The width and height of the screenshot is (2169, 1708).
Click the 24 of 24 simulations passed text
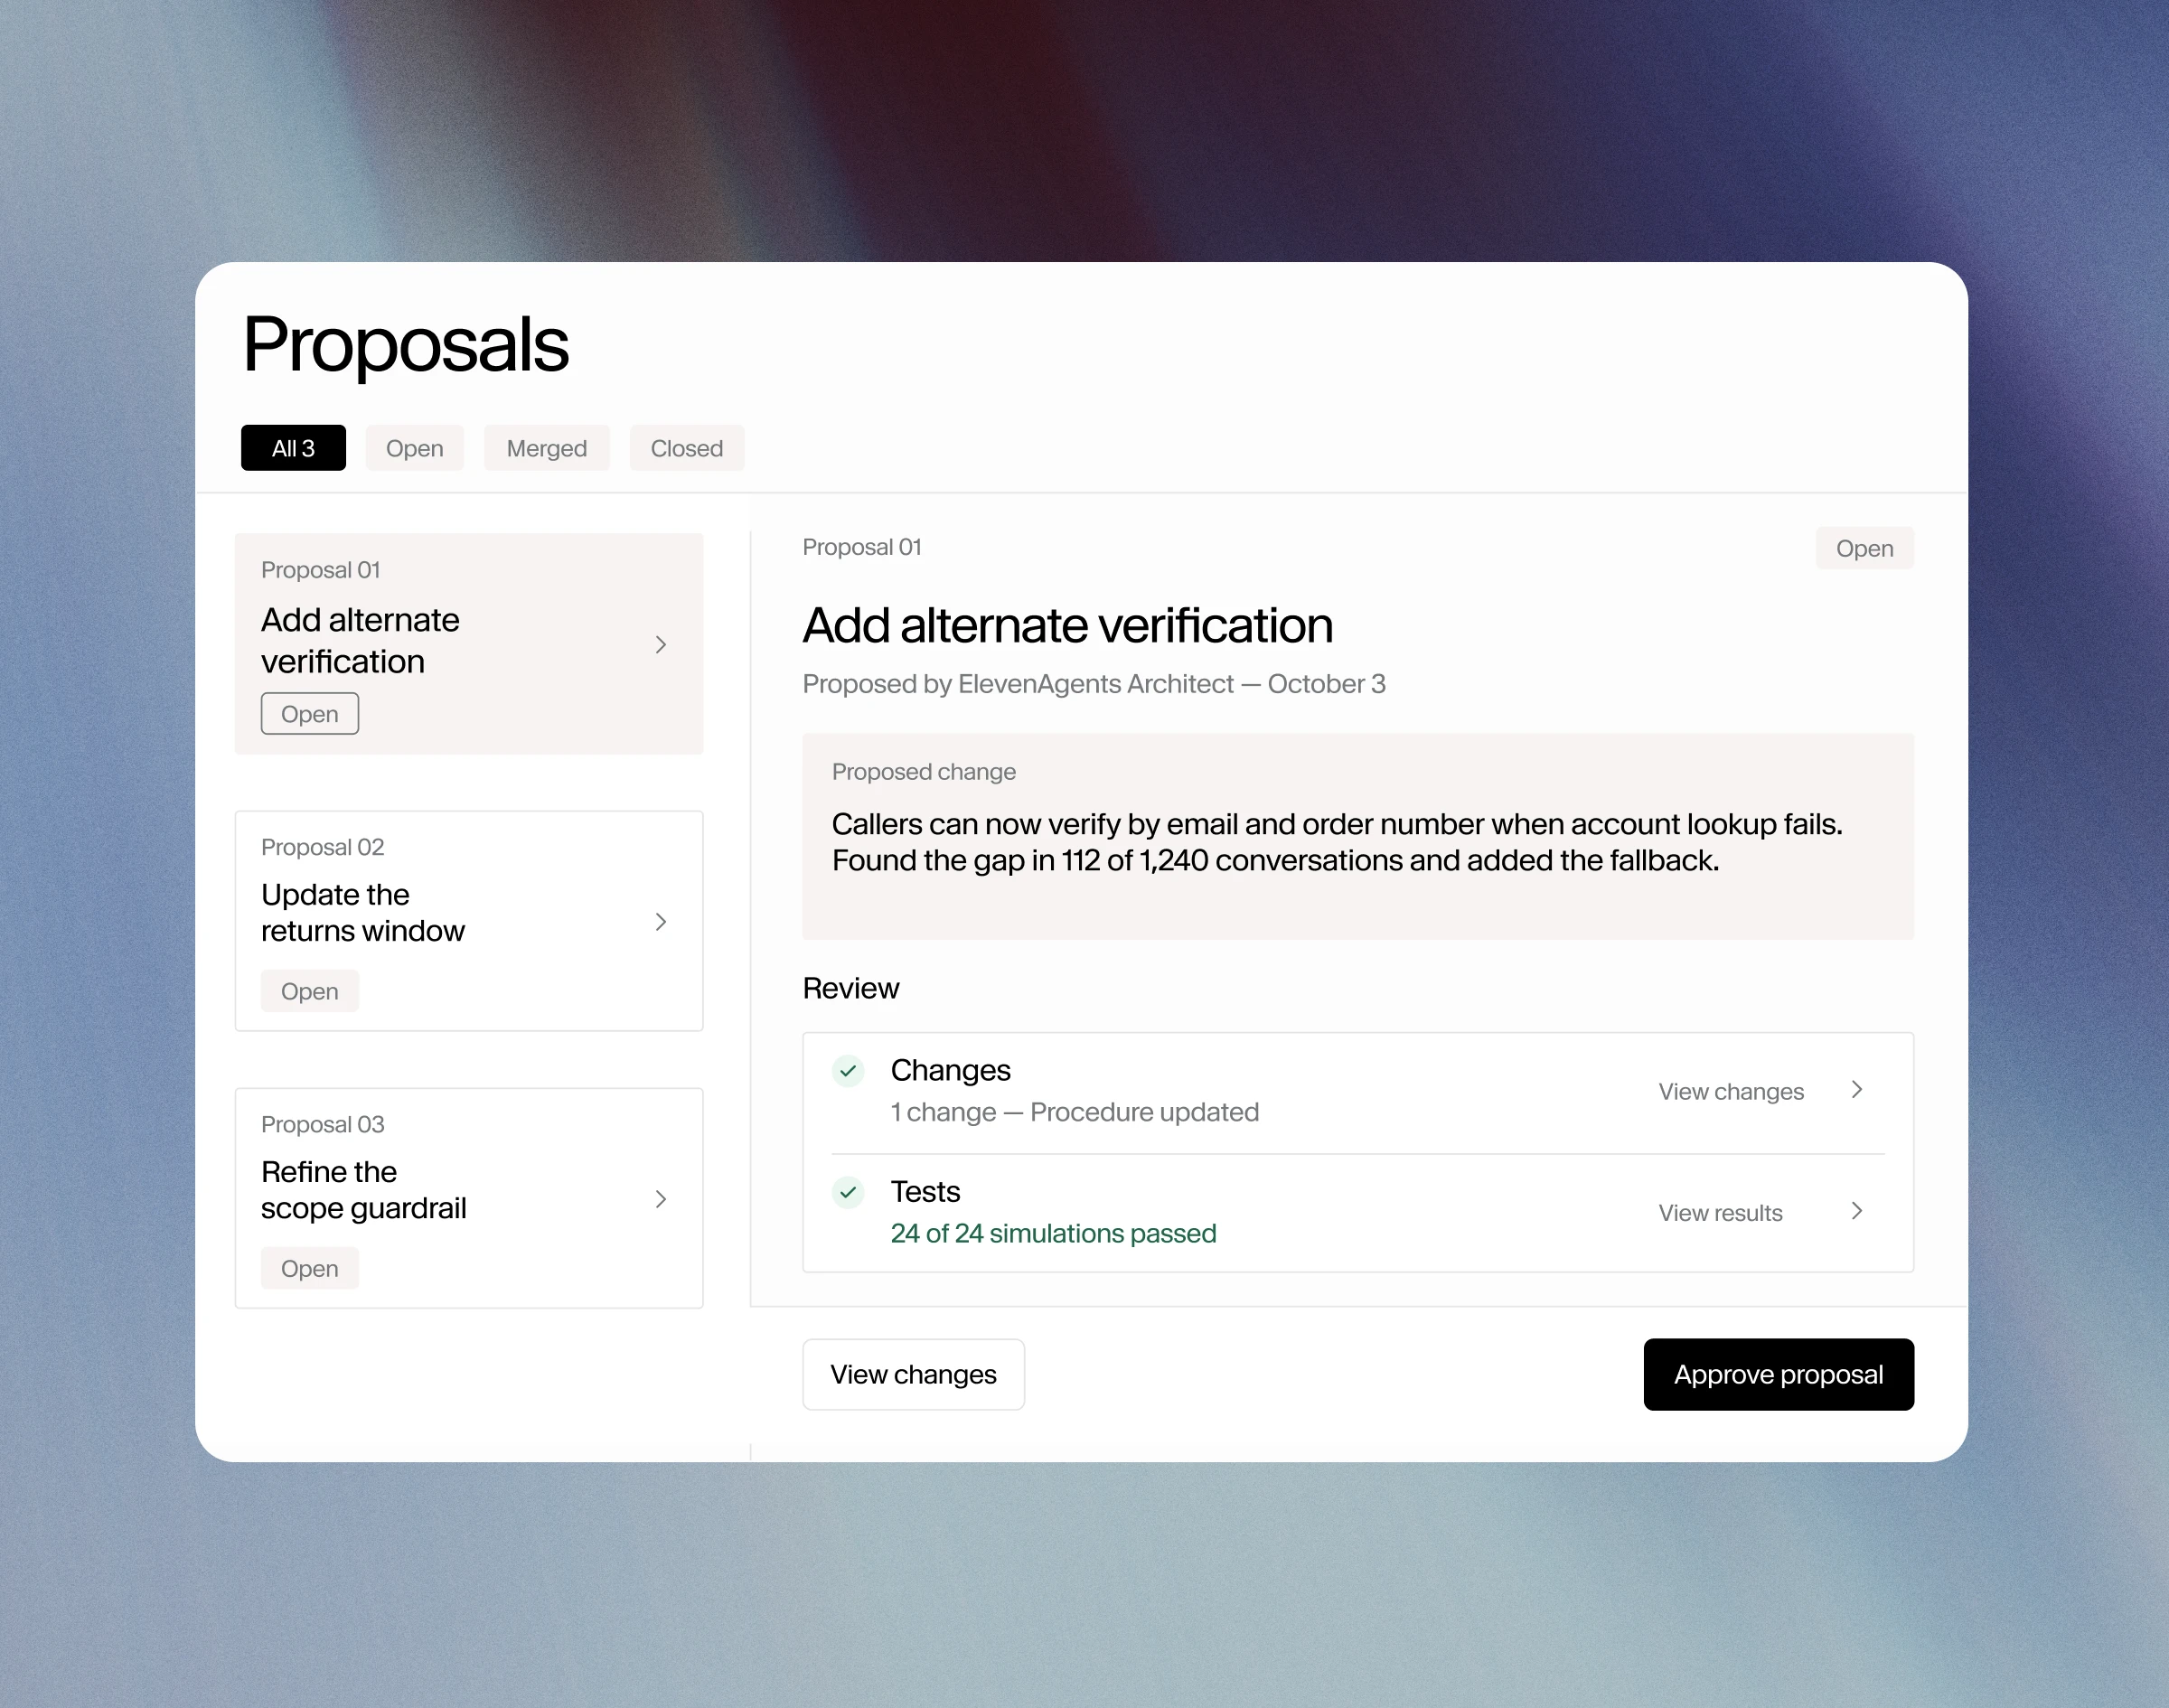(x=1053, y=1233)
